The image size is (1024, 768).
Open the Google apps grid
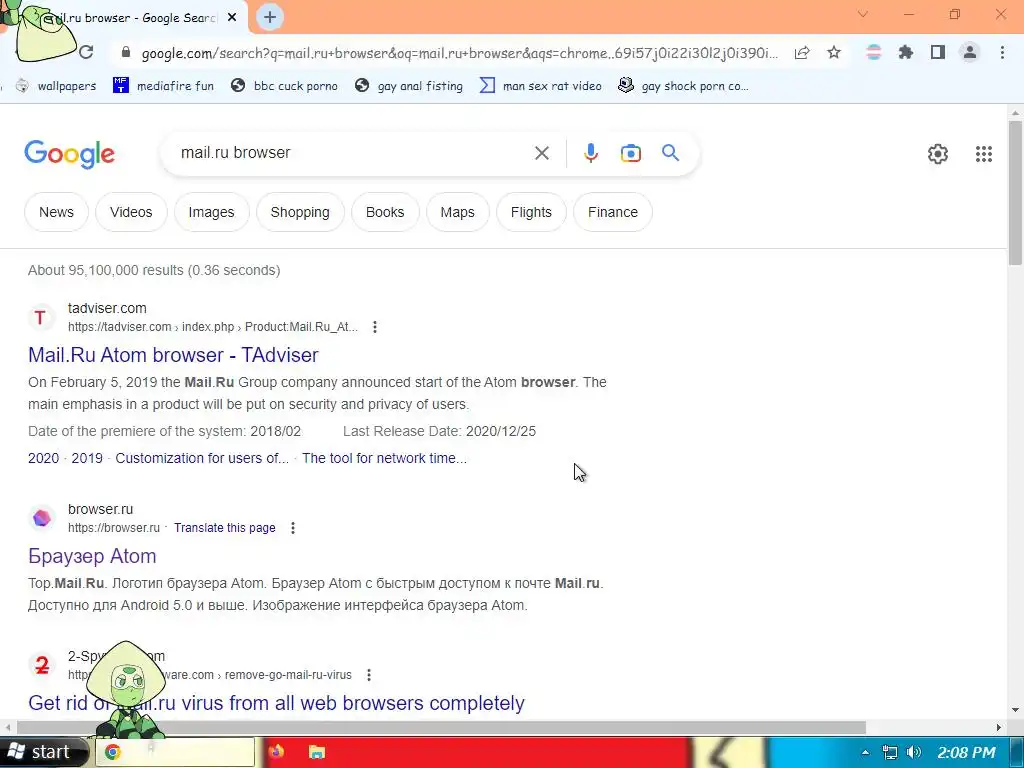pos(984,153)
